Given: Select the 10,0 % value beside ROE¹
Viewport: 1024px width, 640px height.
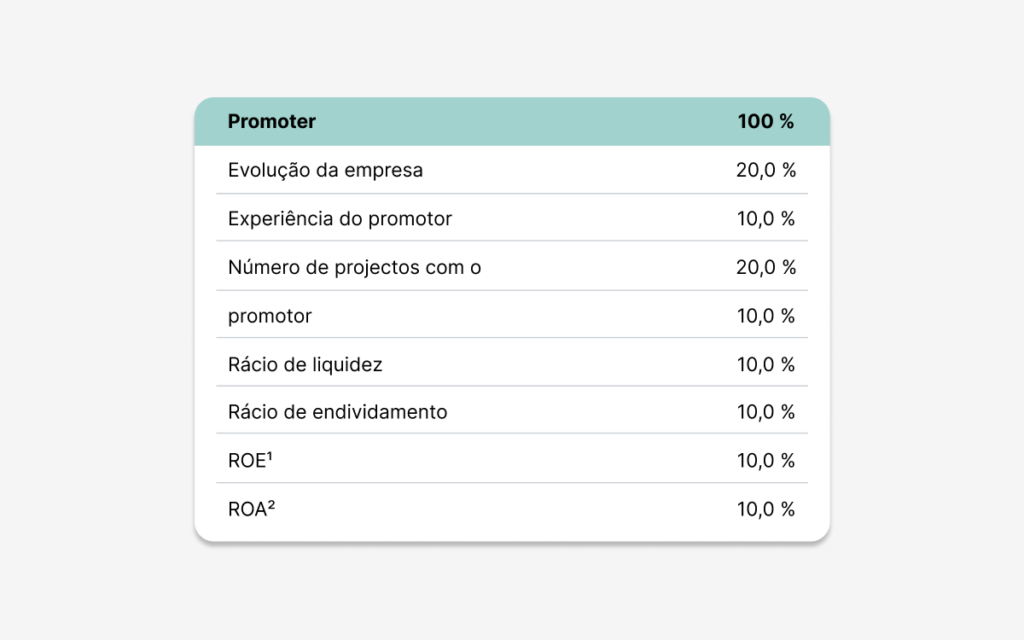Looking at the screenshot, I should coord(766,460).
